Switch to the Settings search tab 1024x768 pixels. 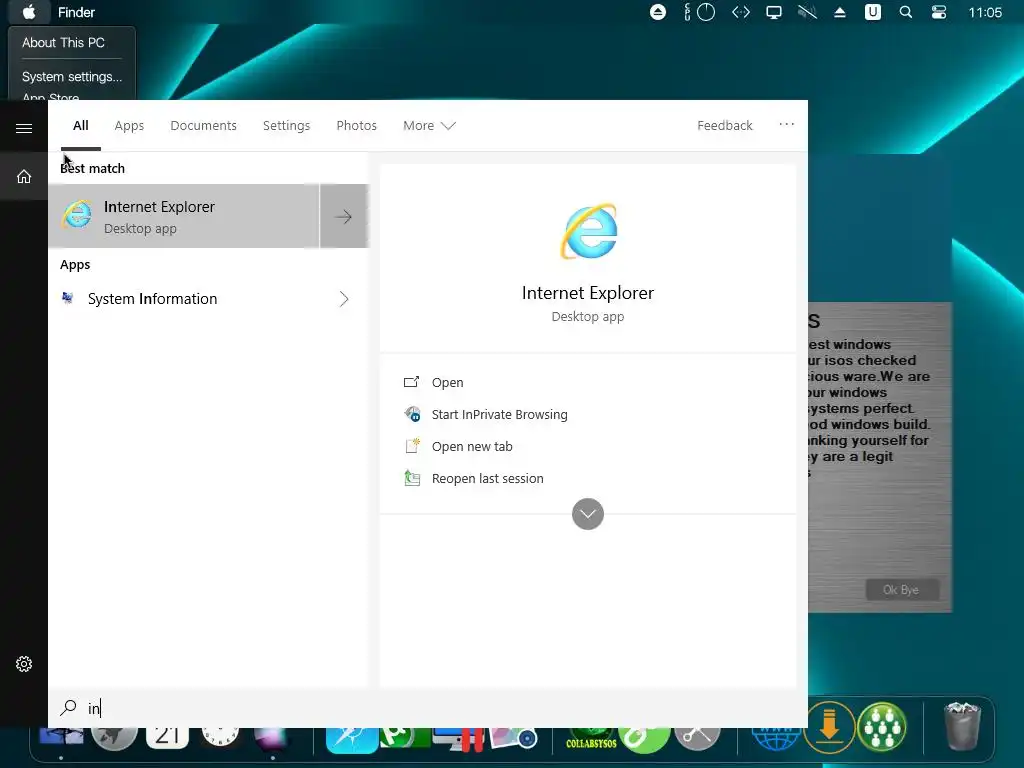tap(286, 125)
